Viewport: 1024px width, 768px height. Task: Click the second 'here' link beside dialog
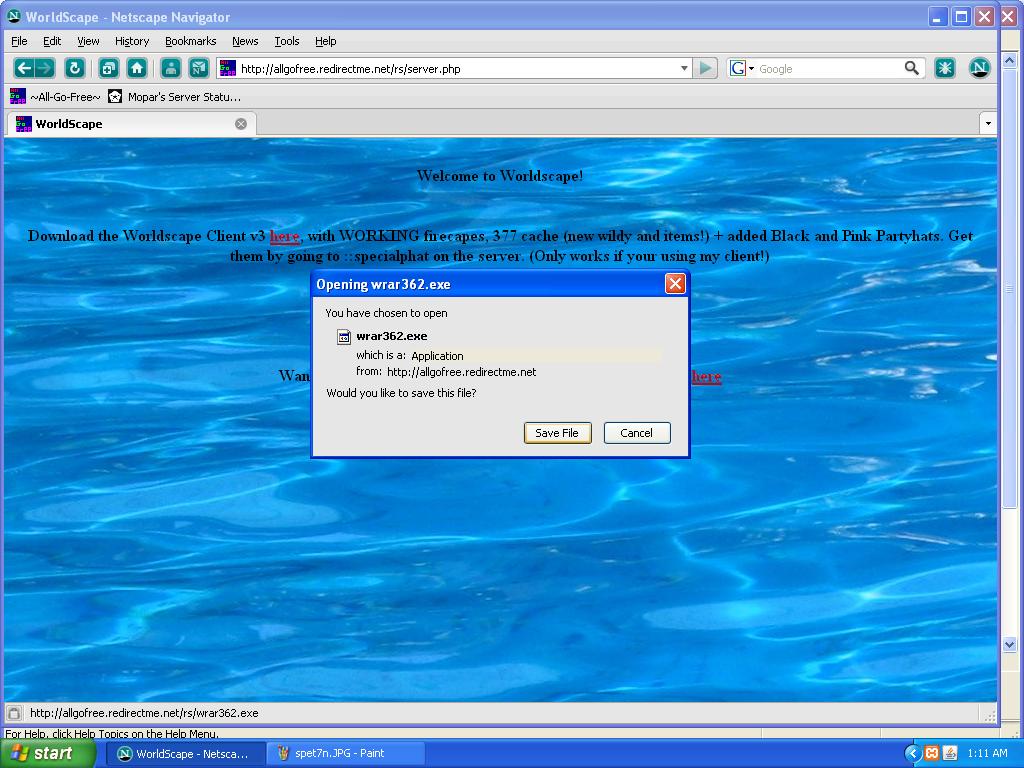(x=706, y=377)
